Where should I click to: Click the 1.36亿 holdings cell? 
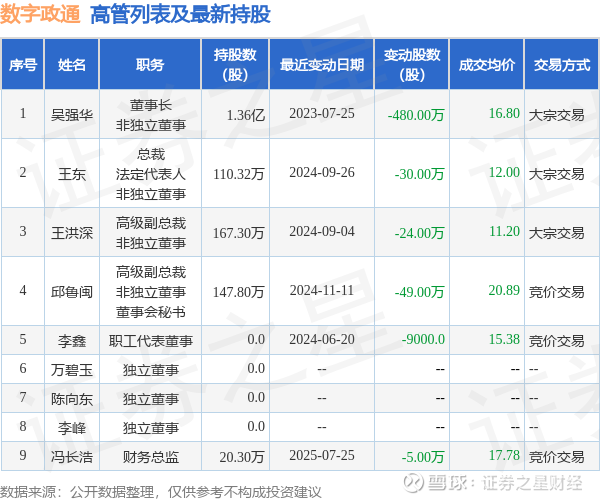point(246,115)
